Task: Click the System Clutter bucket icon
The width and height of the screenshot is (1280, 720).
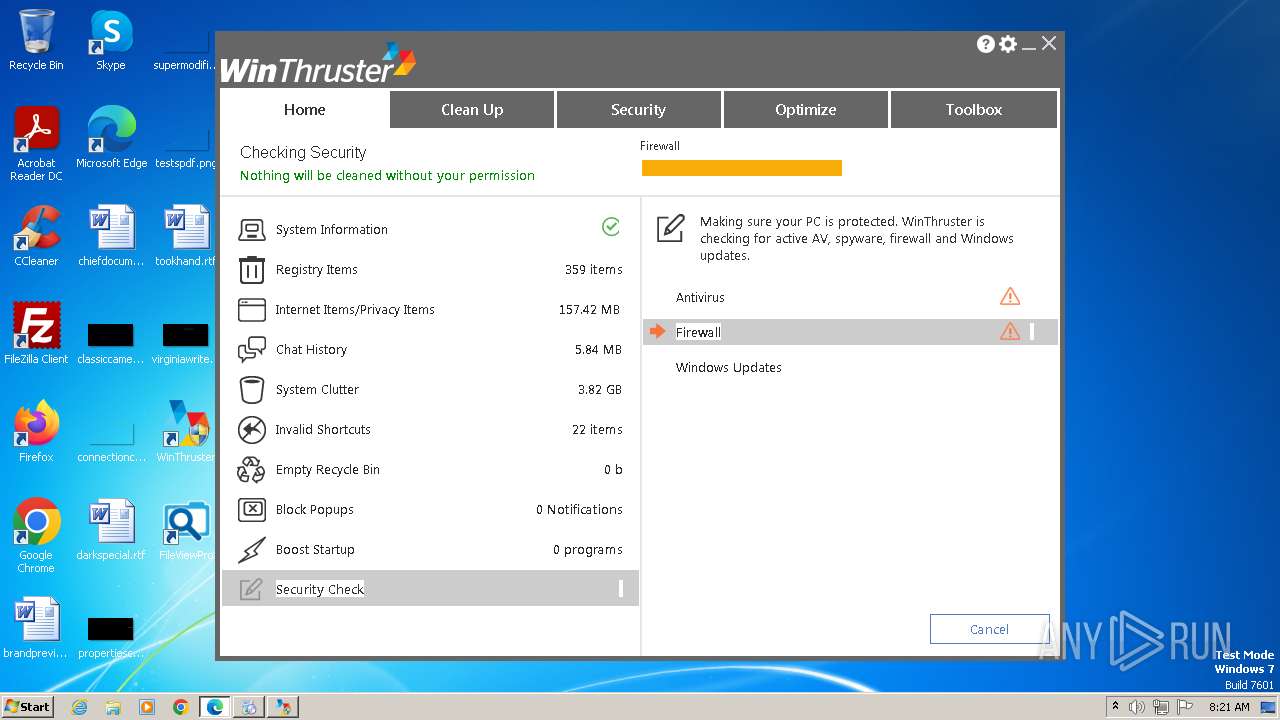Action: click(x=251, y=390)
